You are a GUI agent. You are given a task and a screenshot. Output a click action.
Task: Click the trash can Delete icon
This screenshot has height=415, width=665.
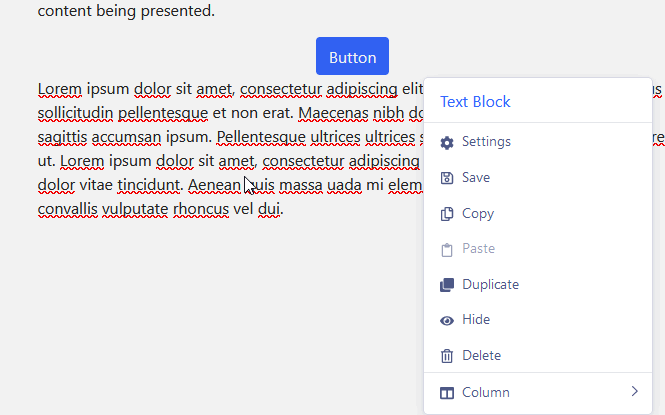(x=447, y=356)
